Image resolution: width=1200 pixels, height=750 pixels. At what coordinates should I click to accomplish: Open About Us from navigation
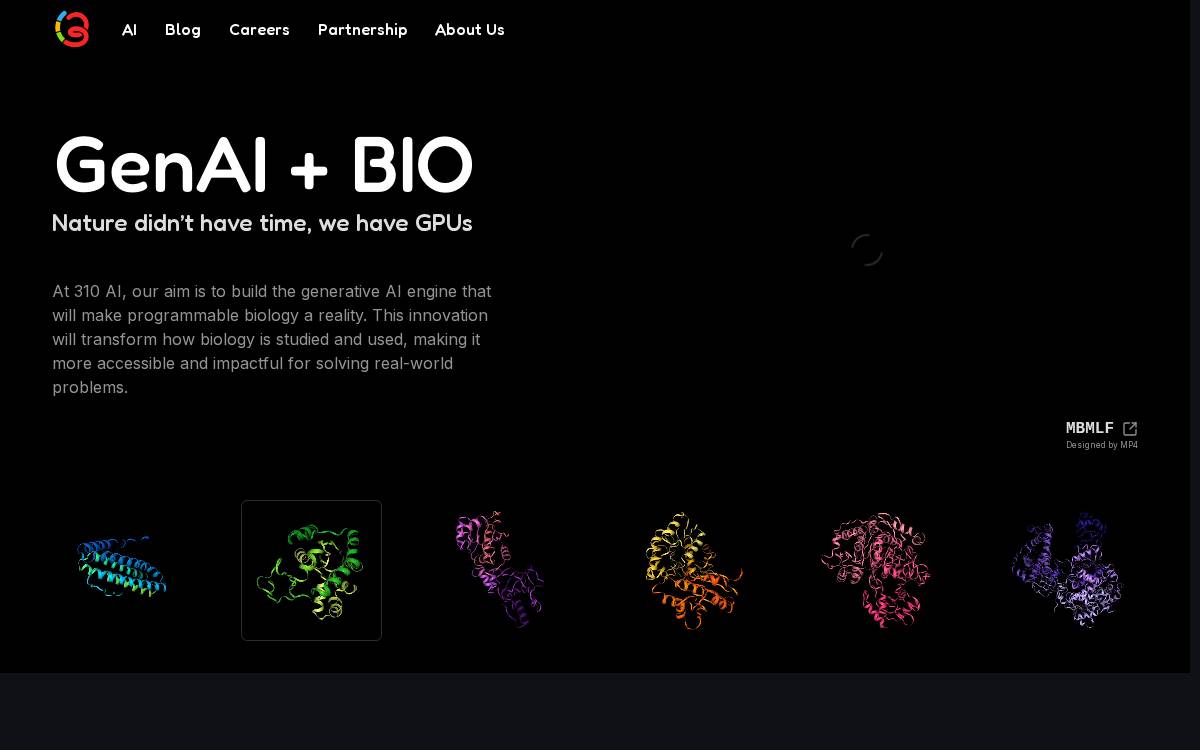[x=470, y=30]
